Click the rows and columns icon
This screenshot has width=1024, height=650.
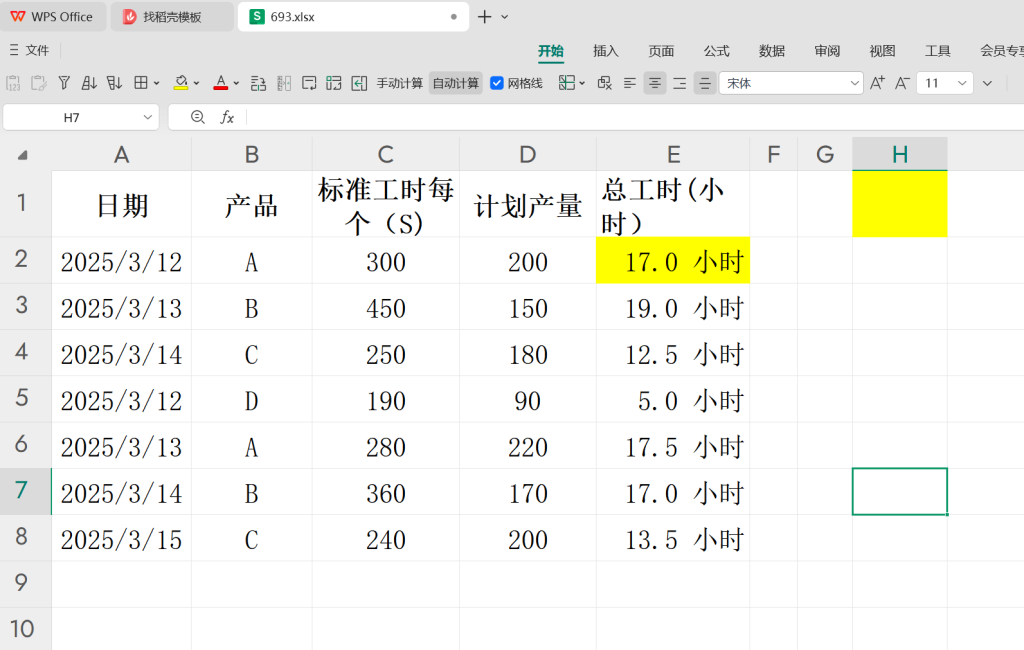click(259, 83)
